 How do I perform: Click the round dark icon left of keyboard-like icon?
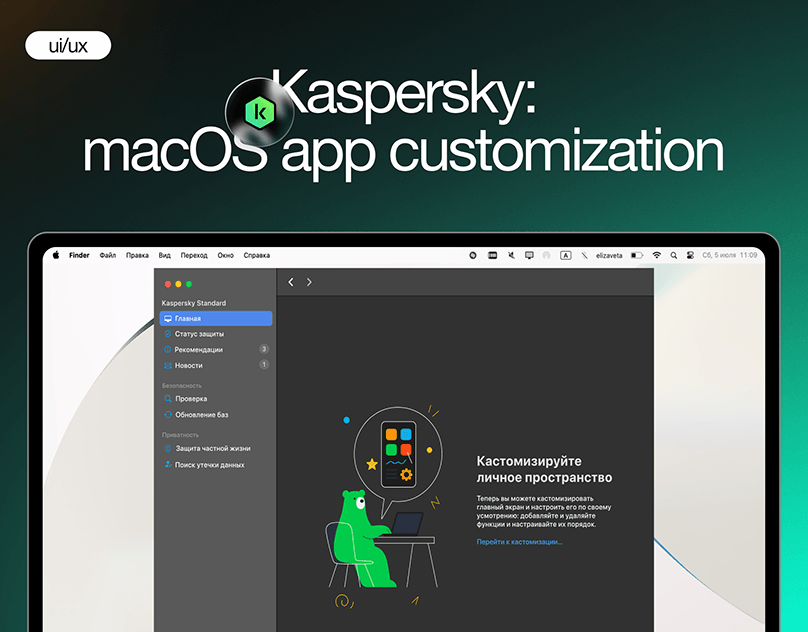(x=473, y=255)
